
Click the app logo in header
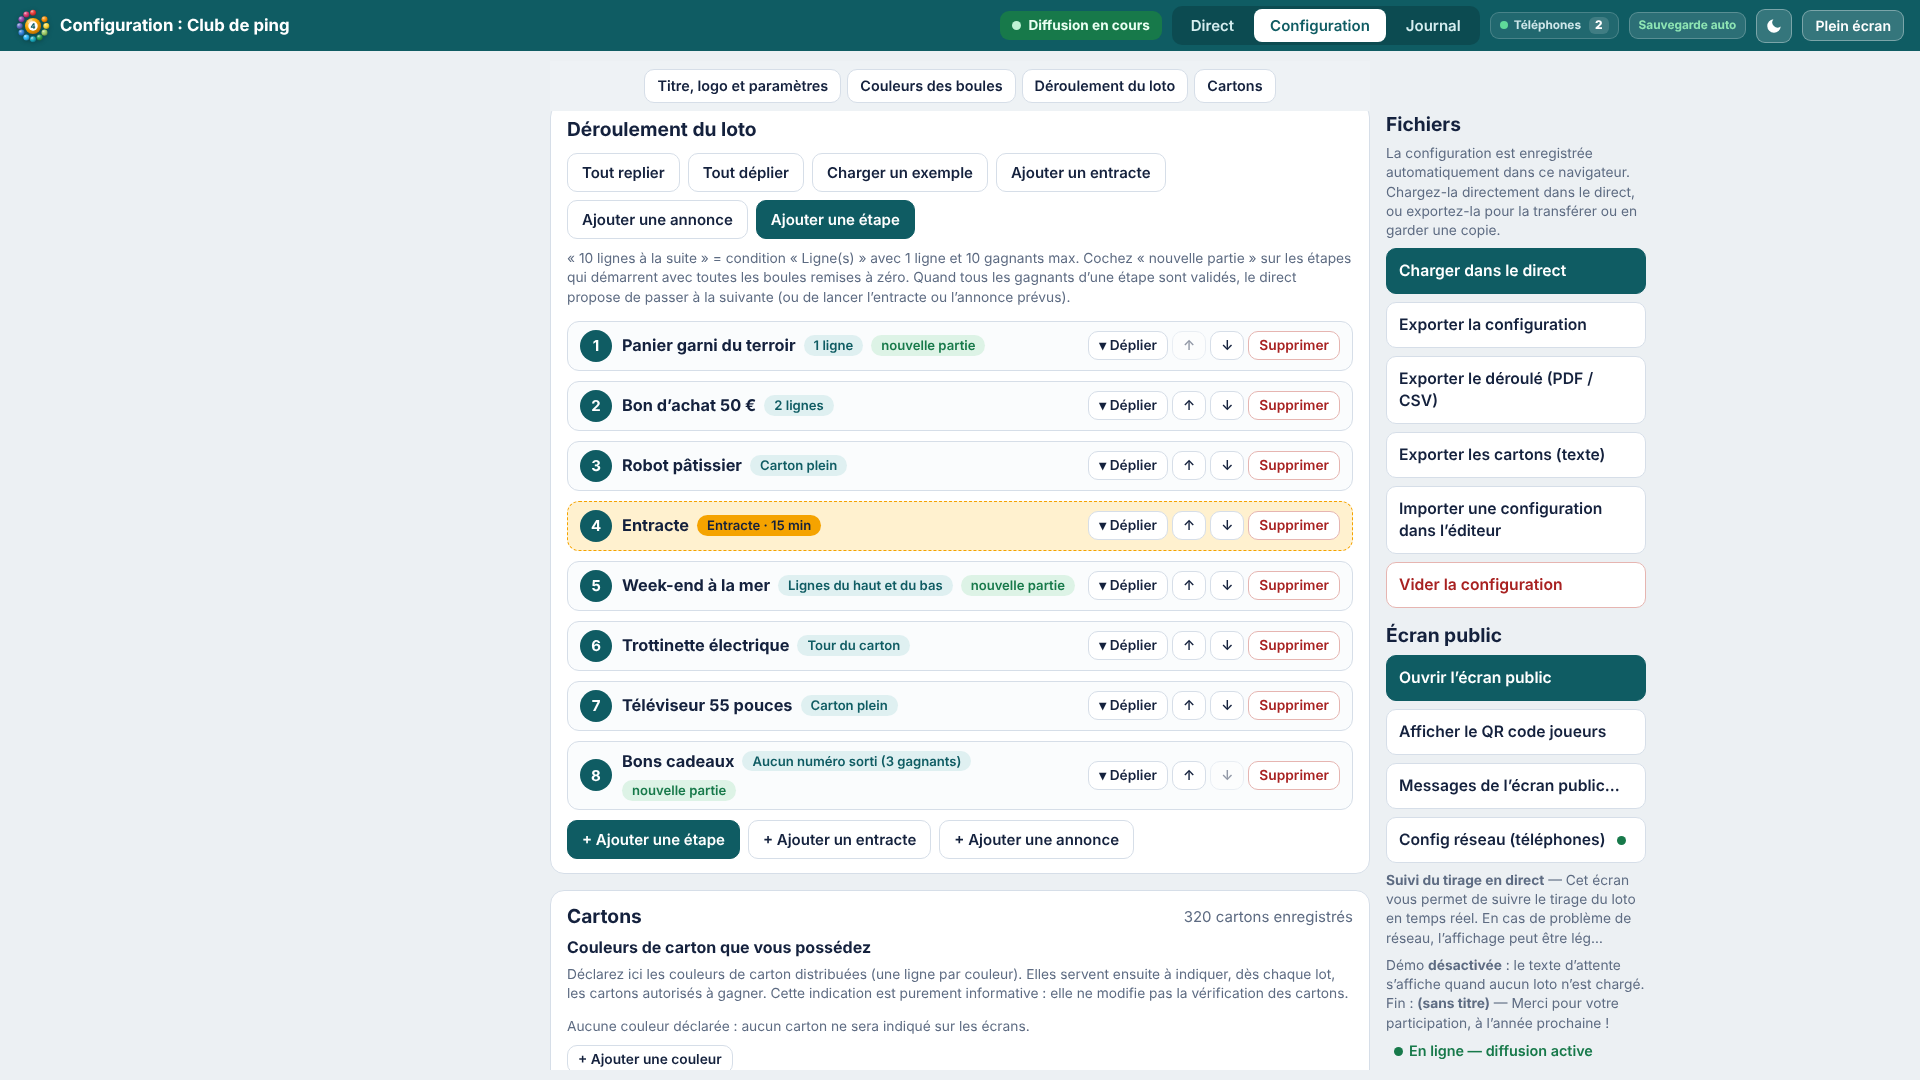(x=33, y=26)
